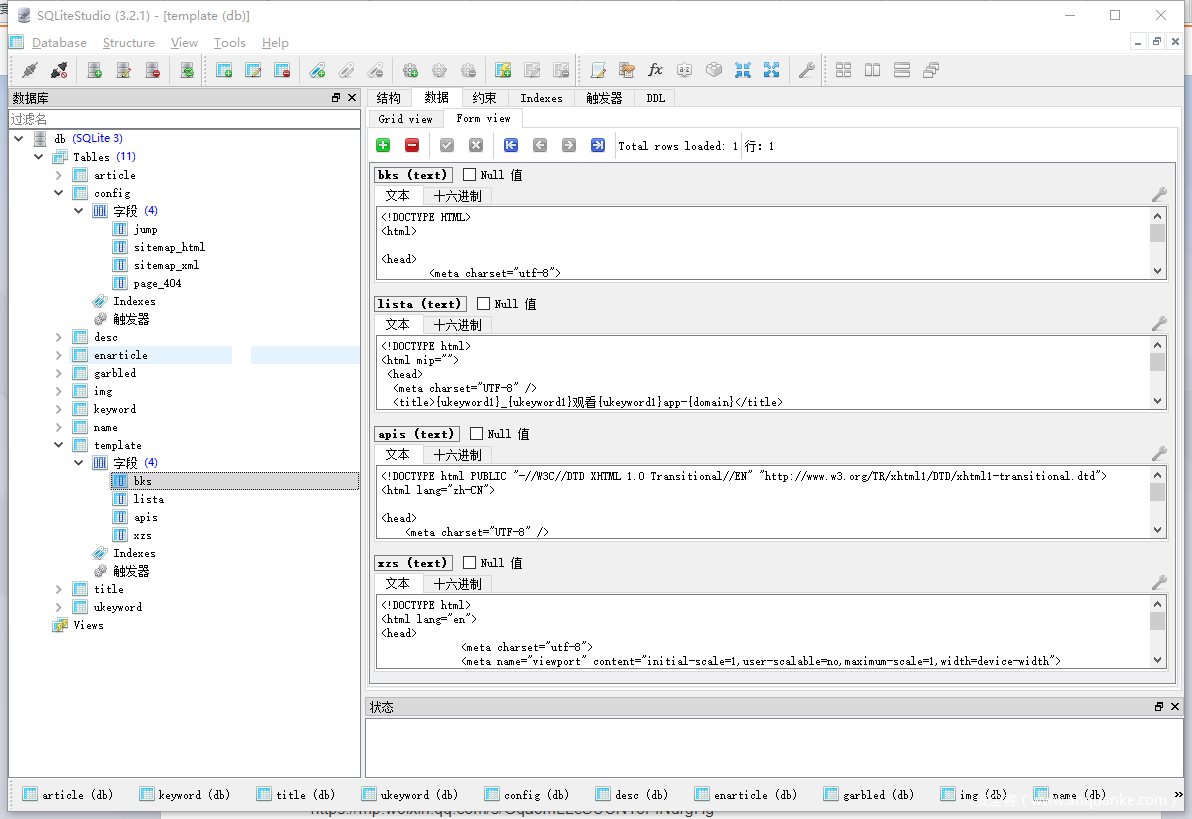Jump to first row in form view
Screen dimensions: 1192x819
click(x=511, y=145)
